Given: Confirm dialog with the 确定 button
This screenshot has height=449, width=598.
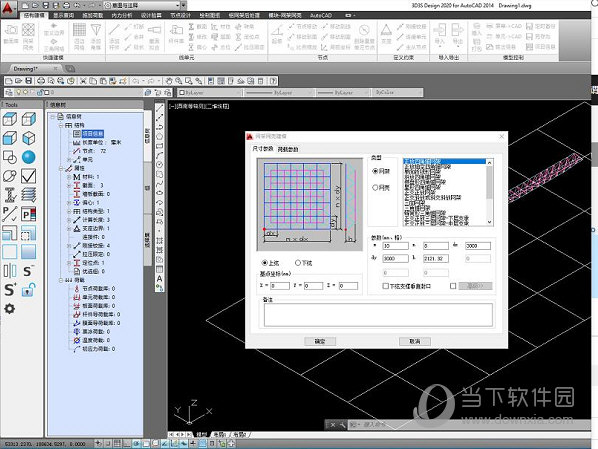Looking at the screenshot, I should coord(320,341).
